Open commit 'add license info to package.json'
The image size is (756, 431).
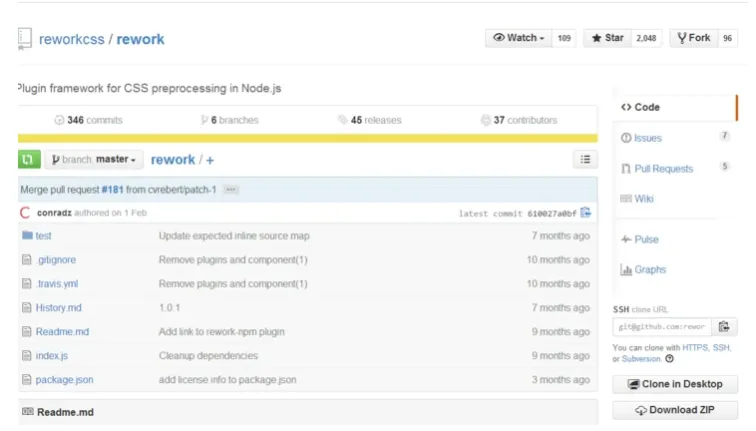pos(228,380)
